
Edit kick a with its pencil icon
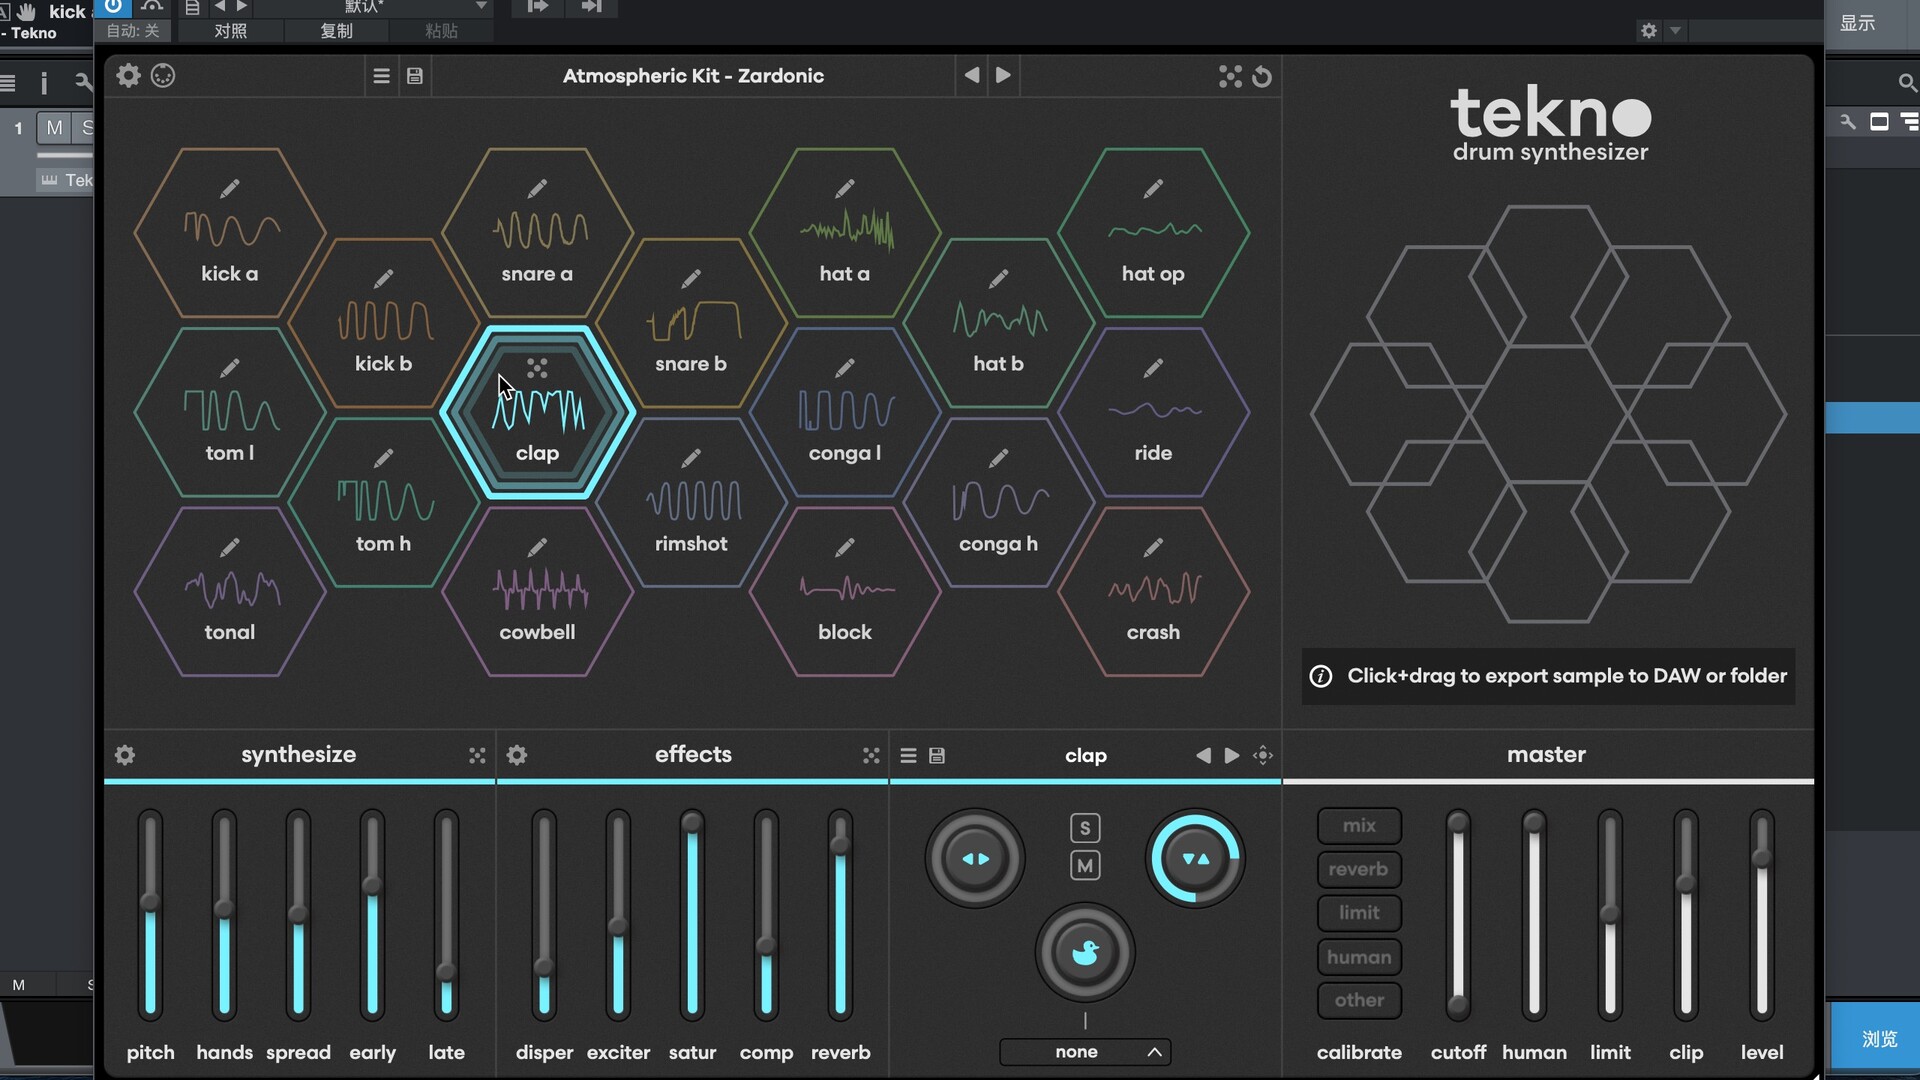tap(230, 188)
